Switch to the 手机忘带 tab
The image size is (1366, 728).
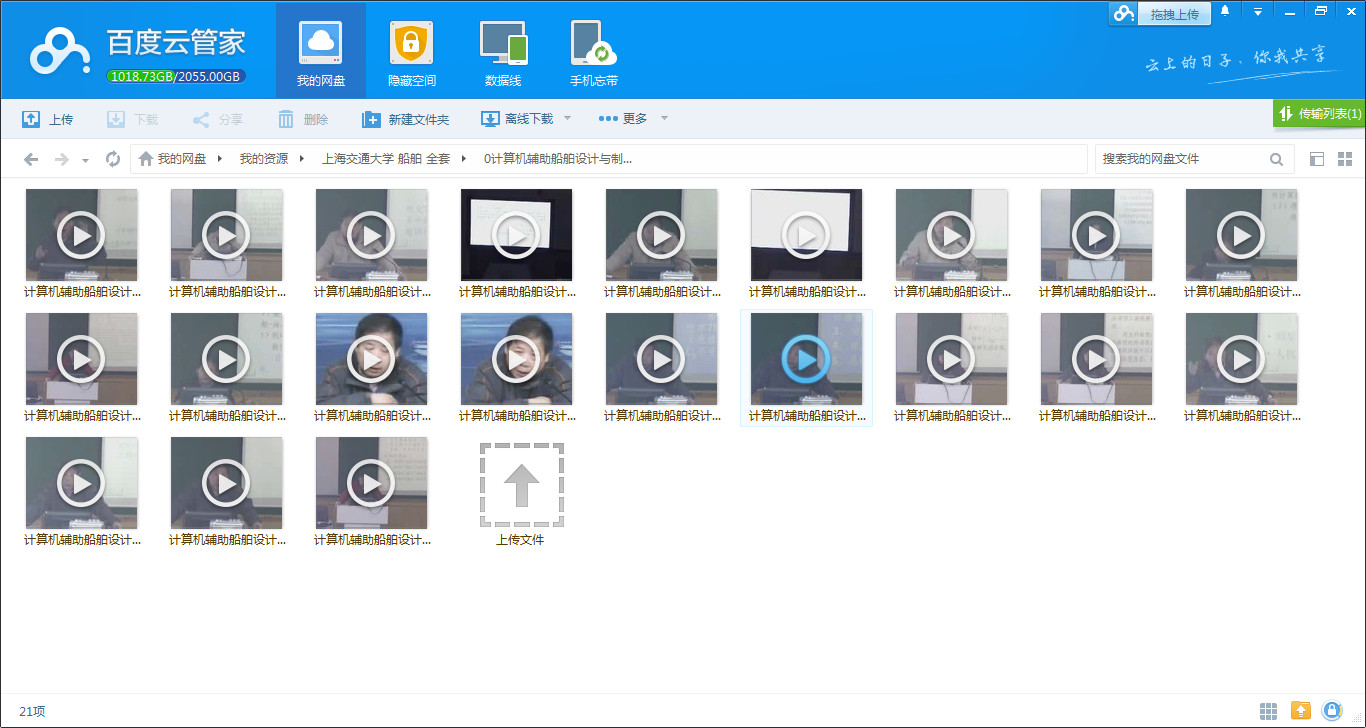pos(594,51)
